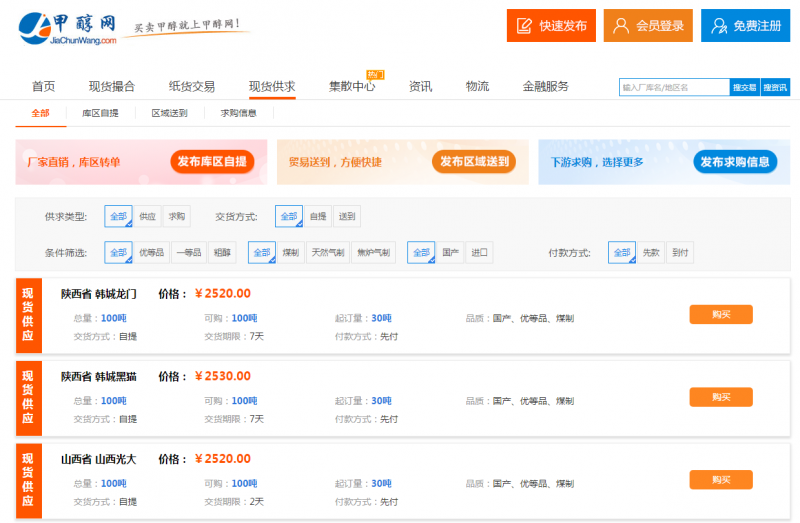Filter 交货方式 by 自提
This screenshot has height=523, width=800.
coord(318,216)
